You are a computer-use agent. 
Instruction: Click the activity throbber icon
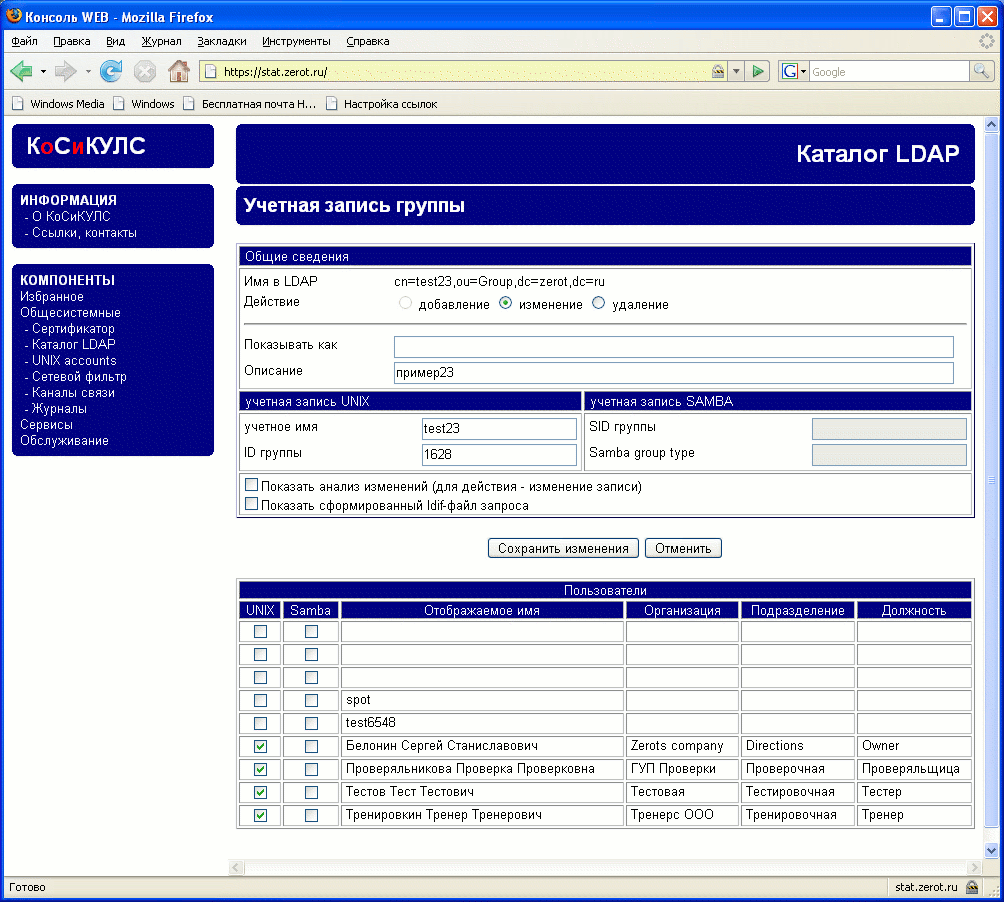pos(987,41)
